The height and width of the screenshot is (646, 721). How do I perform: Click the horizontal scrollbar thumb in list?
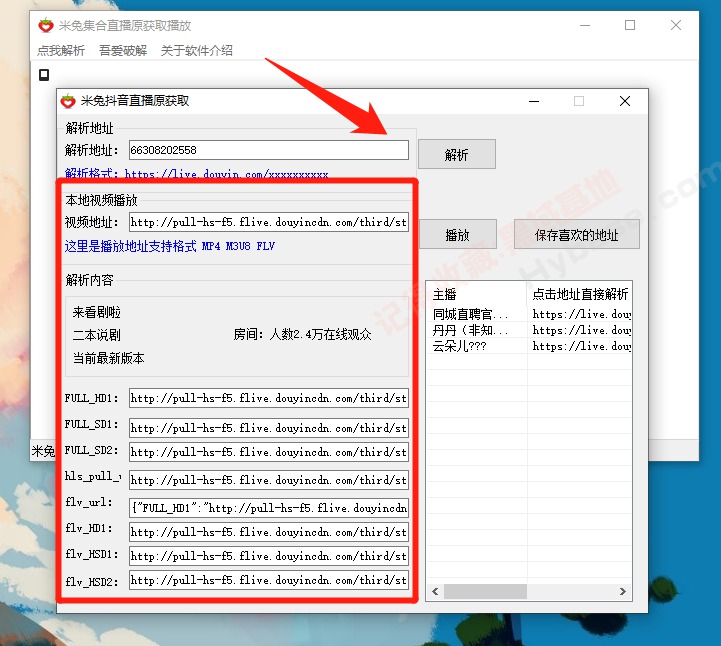click(x=485, y=591)
